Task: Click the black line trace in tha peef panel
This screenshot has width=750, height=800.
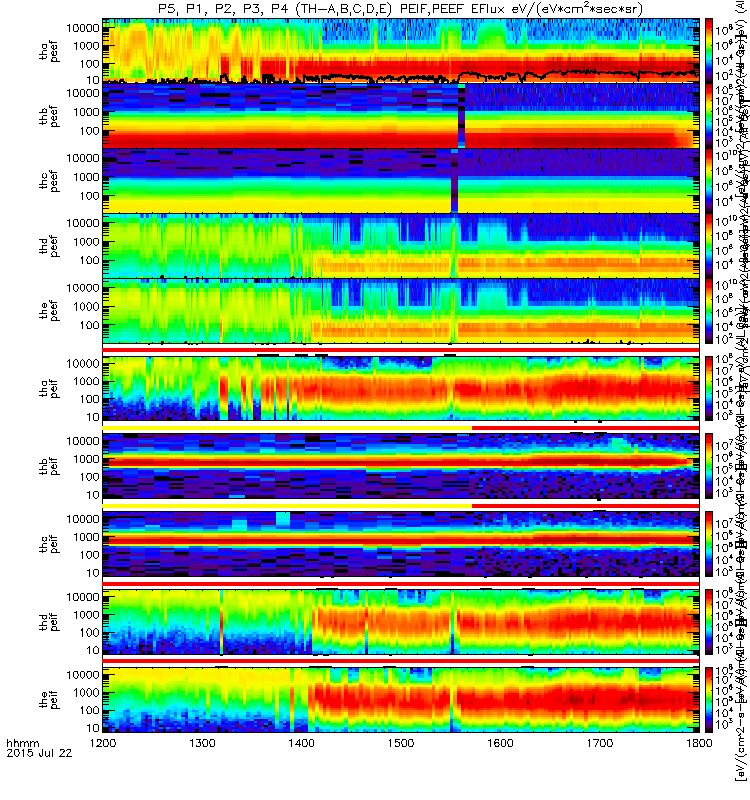Action: point(401,78)
